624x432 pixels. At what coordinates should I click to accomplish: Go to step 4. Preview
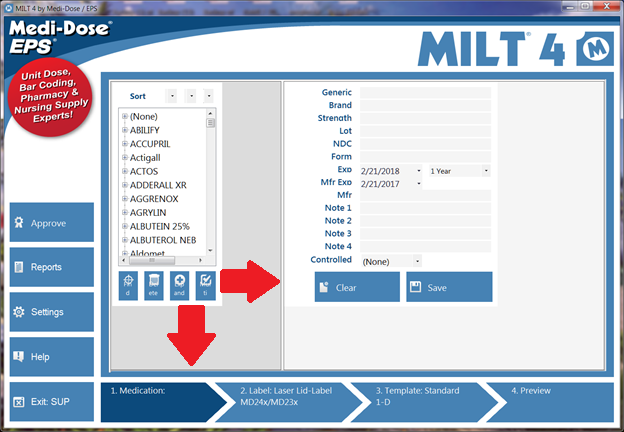point(551,402)
